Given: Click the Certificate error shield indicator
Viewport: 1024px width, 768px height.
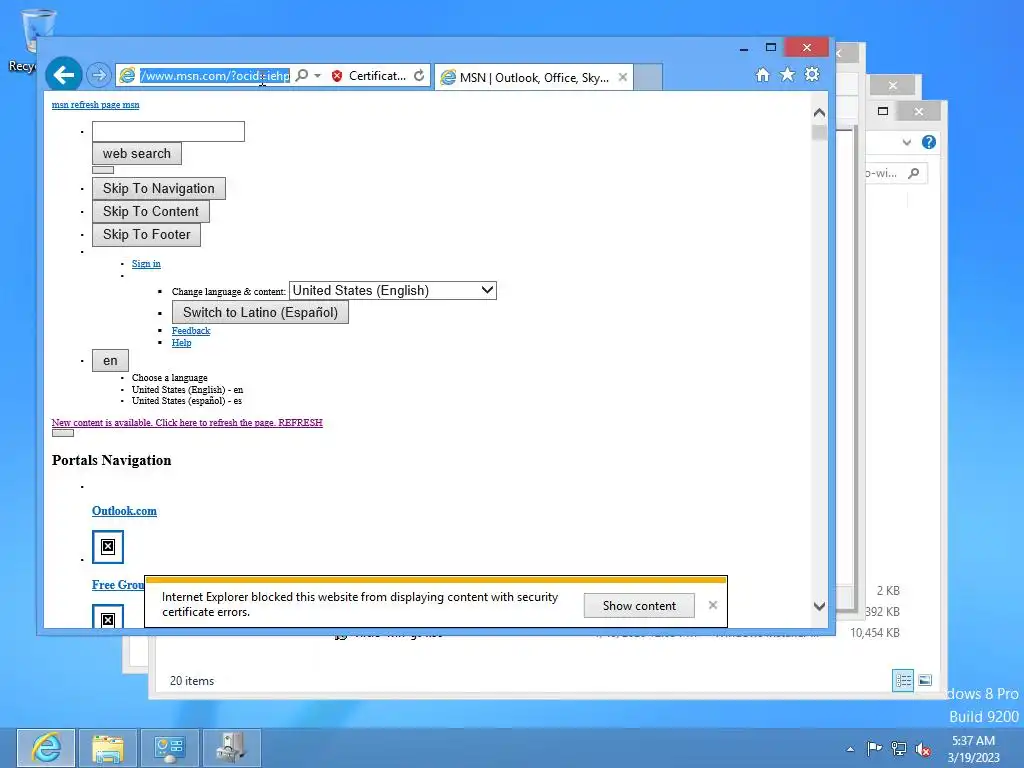Looking at the screenshot, I should (x=369, y=76).
